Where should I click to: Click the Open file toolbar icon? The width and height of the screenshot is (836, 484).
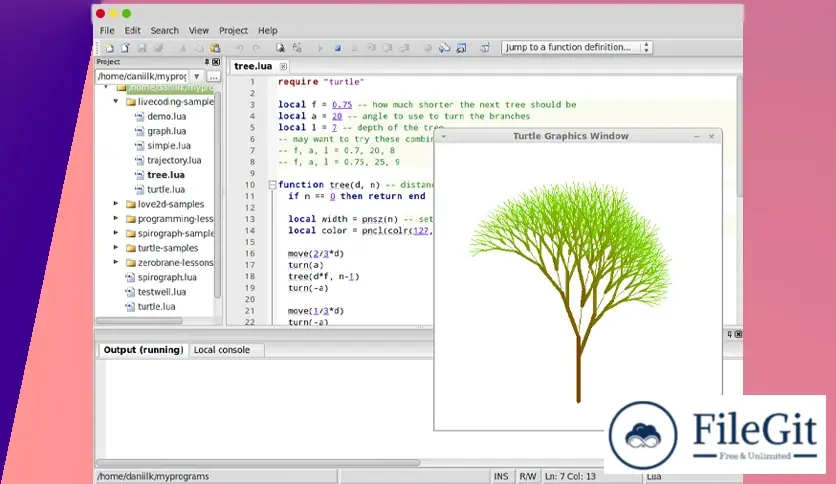click(x=126, y=48)
